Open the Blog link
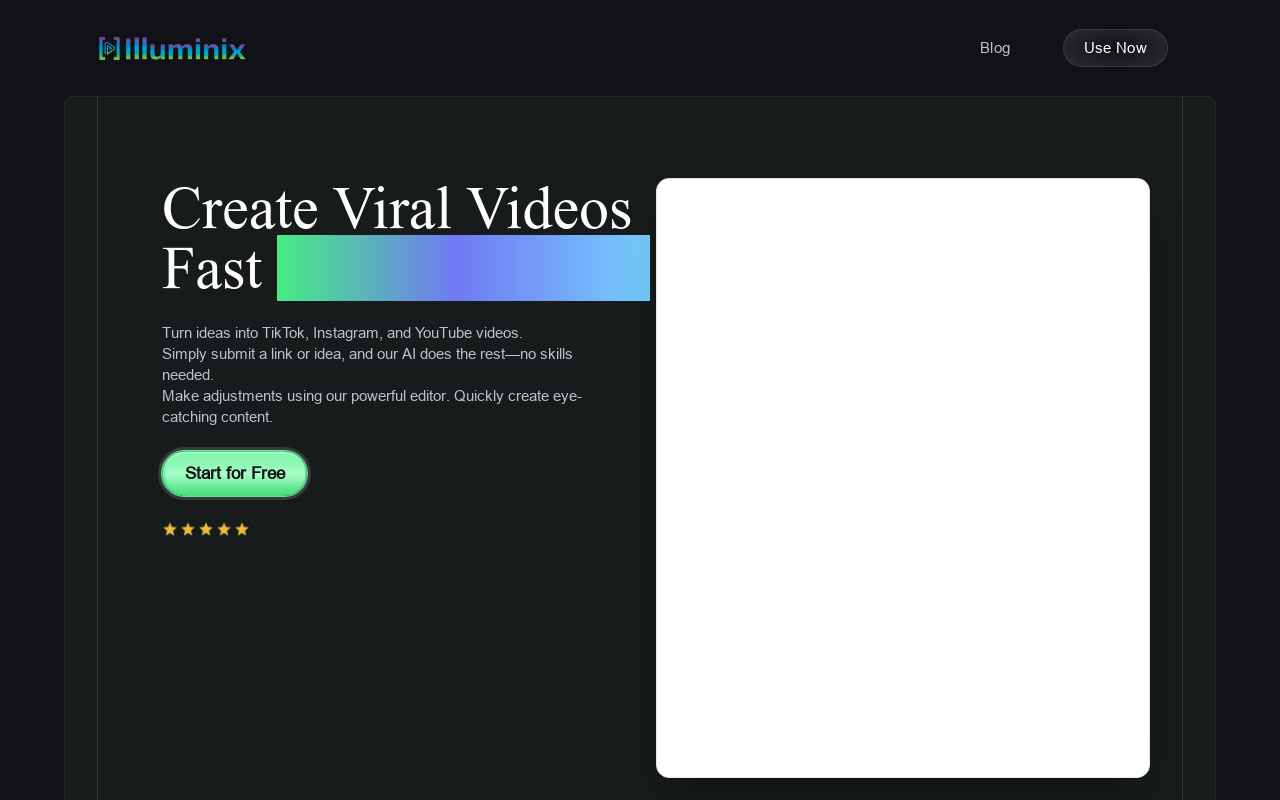Viewport: 1280px width, 800px height. click(x=995, y=48)
